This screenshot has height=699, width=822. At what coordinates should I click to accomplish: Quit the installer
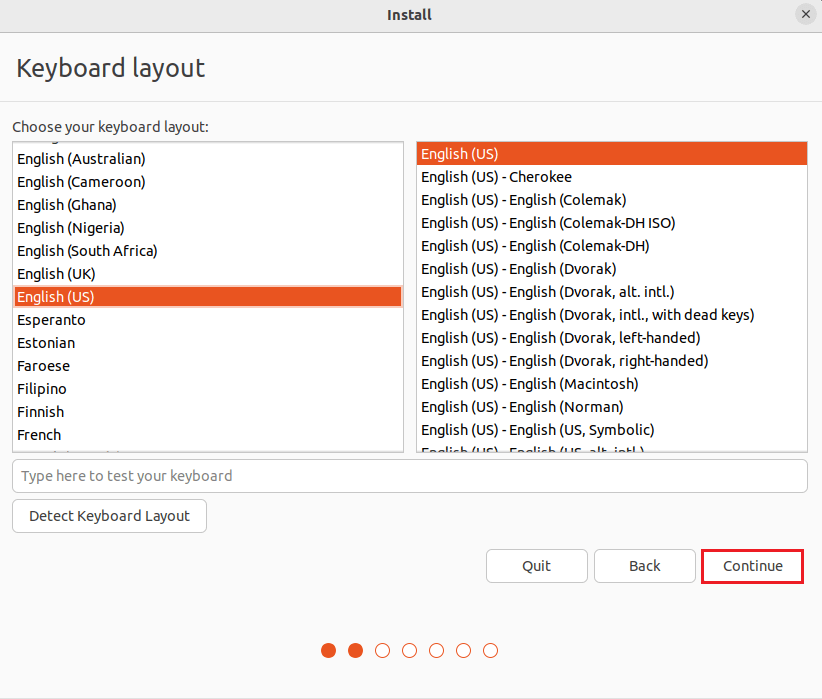click(x=536, y=566)
